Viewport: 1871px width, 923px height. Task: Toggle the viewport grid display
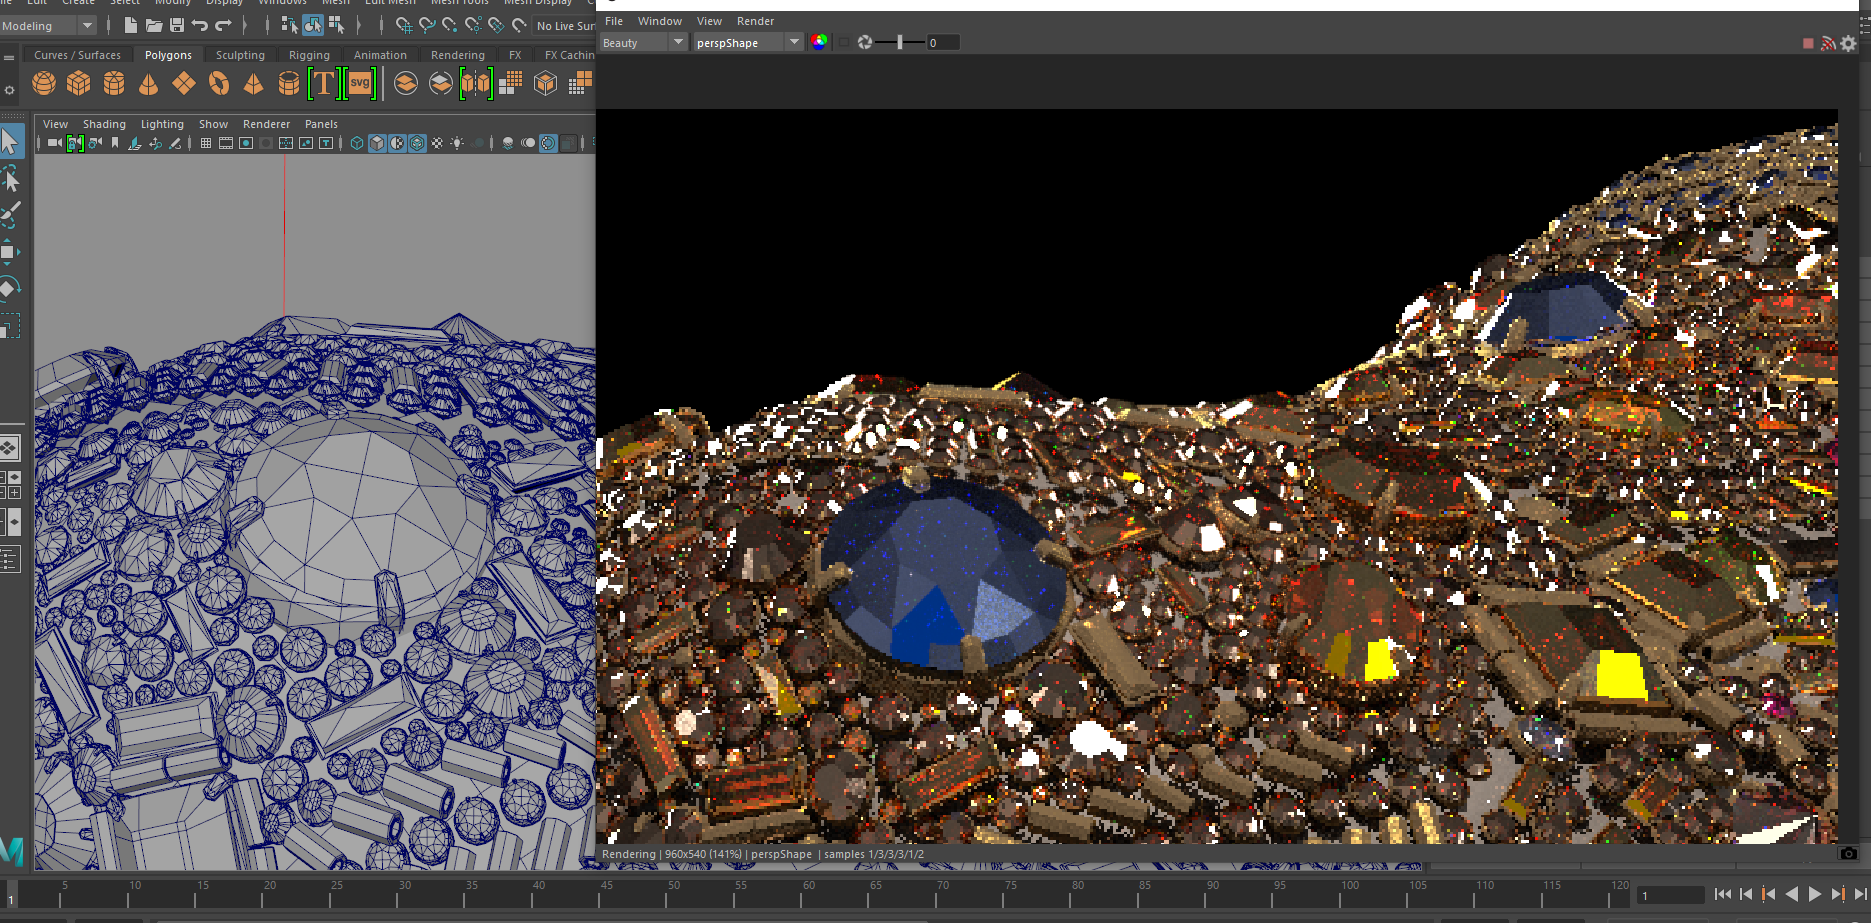pyautogui.click(x=206, y=143)
